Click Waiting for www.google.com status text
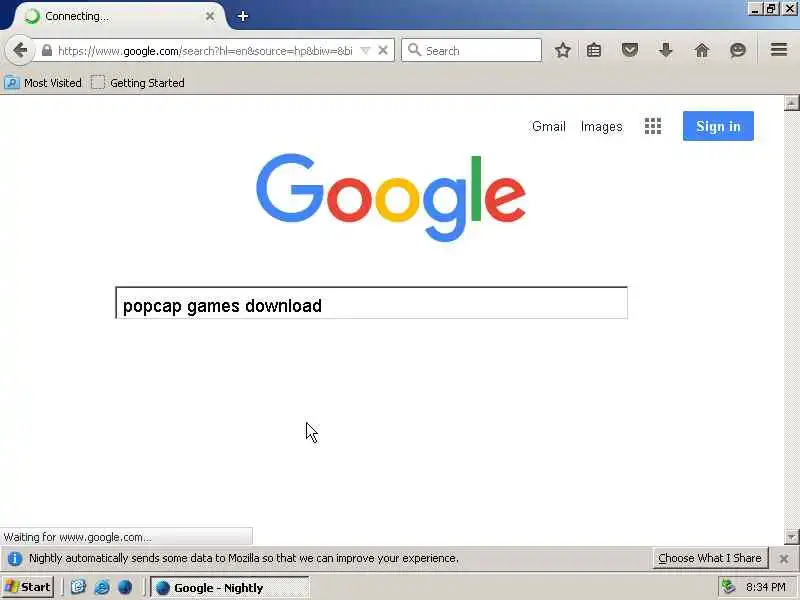Viewport: 800px width, 600px height. pyautogui.click(x=78, y=537)
